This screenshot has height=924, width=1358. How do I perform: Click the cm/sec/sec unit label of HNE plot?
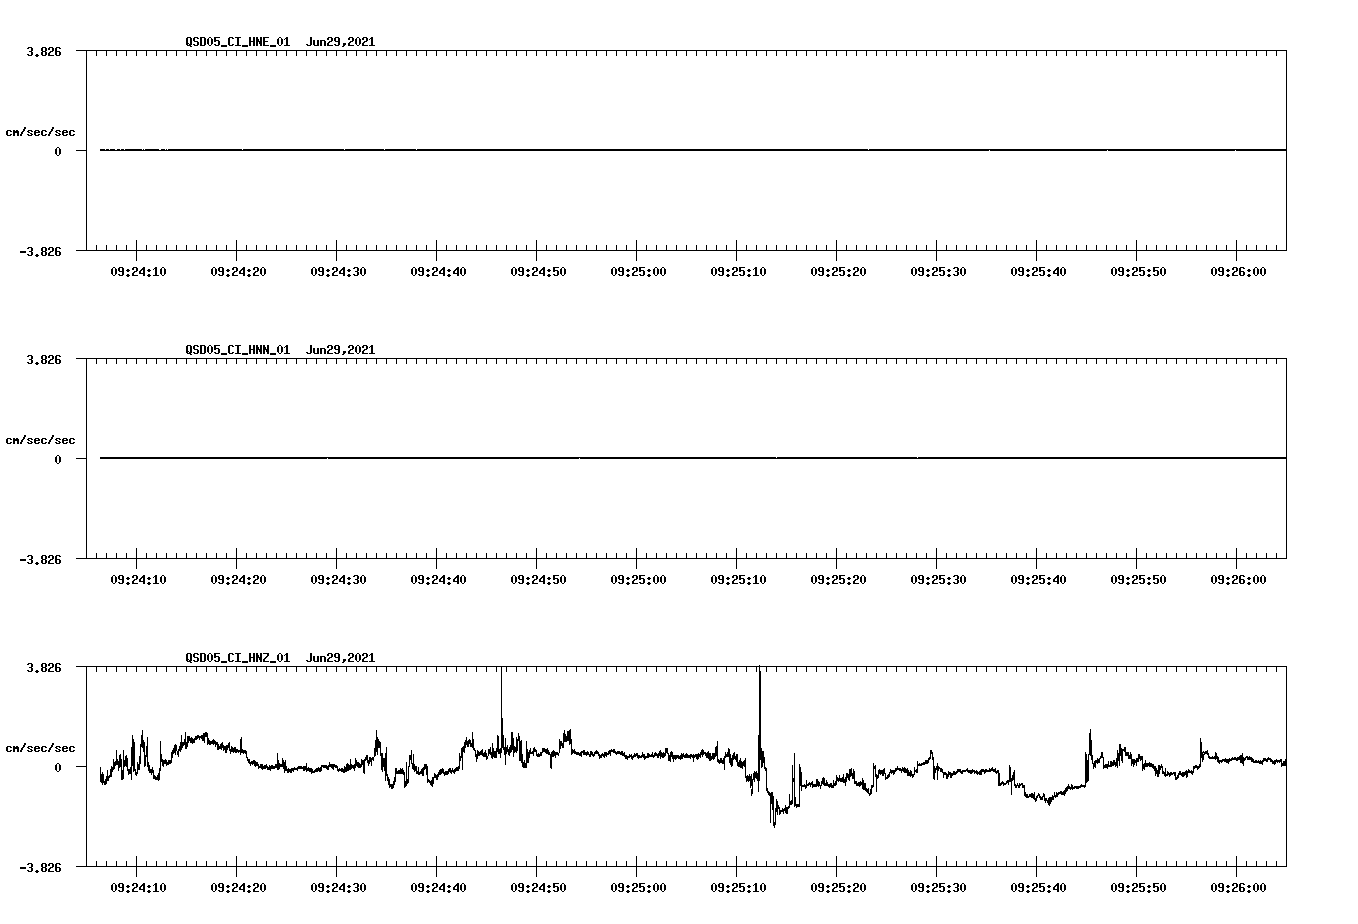tap(40, 132)
